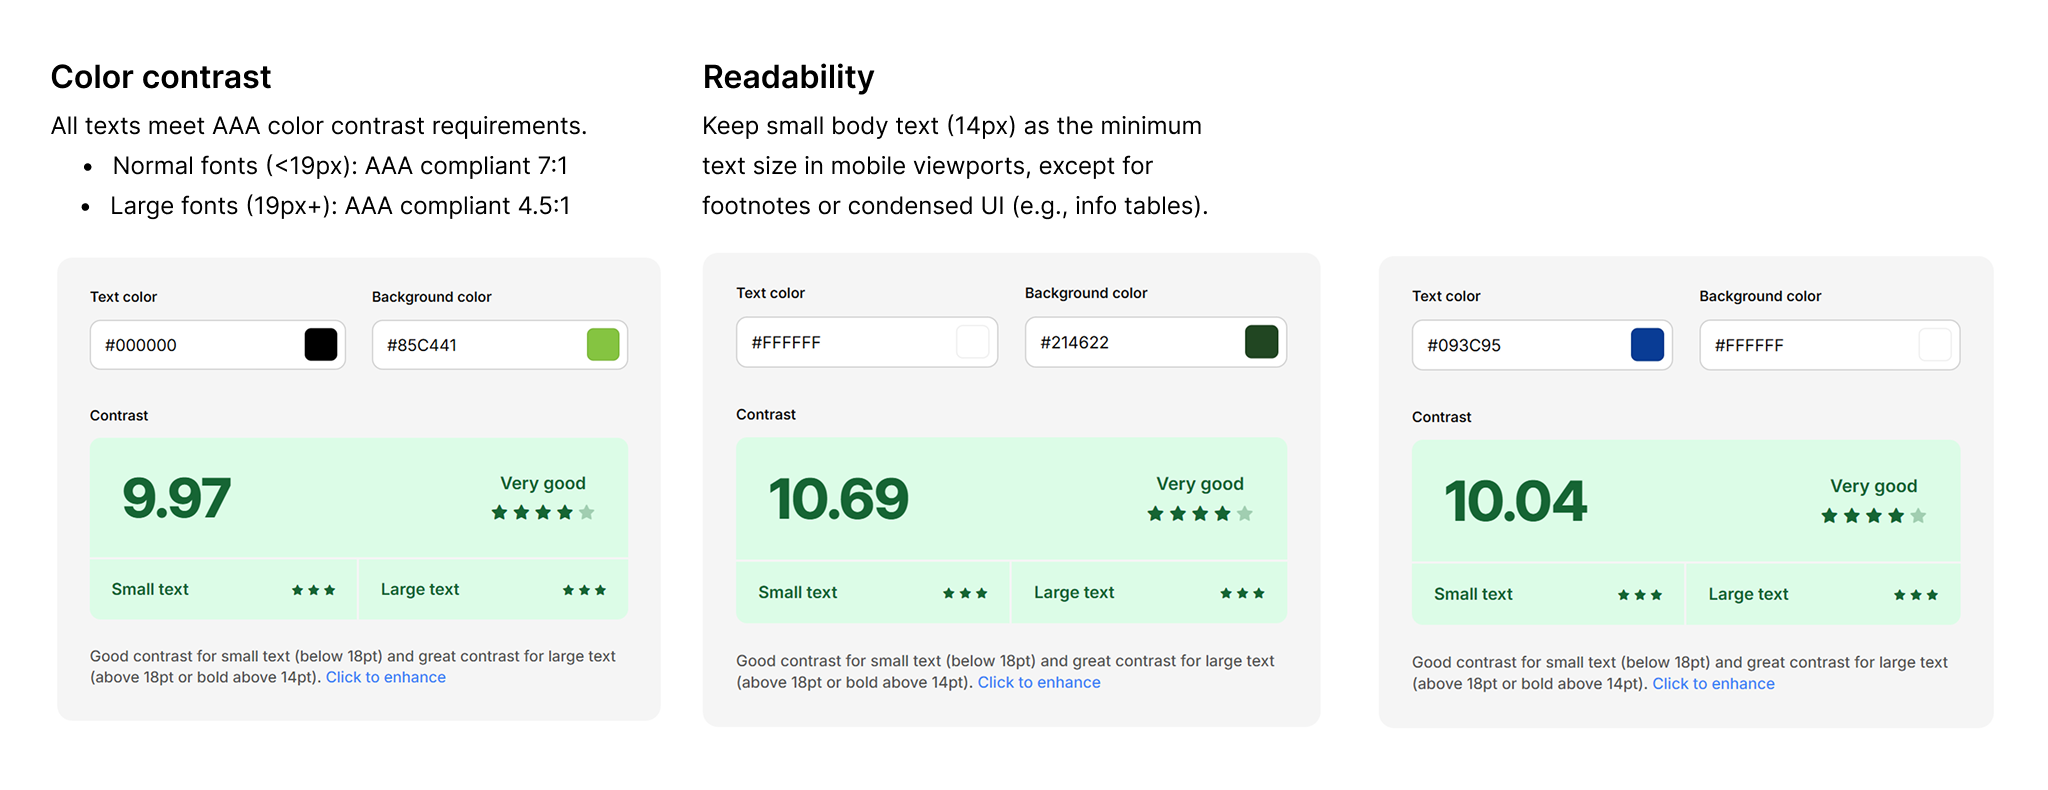Screen dimensions: 2048x790
Task: Click the Small text label in the 10.04 card
Action: click(x=1473, y=594)
